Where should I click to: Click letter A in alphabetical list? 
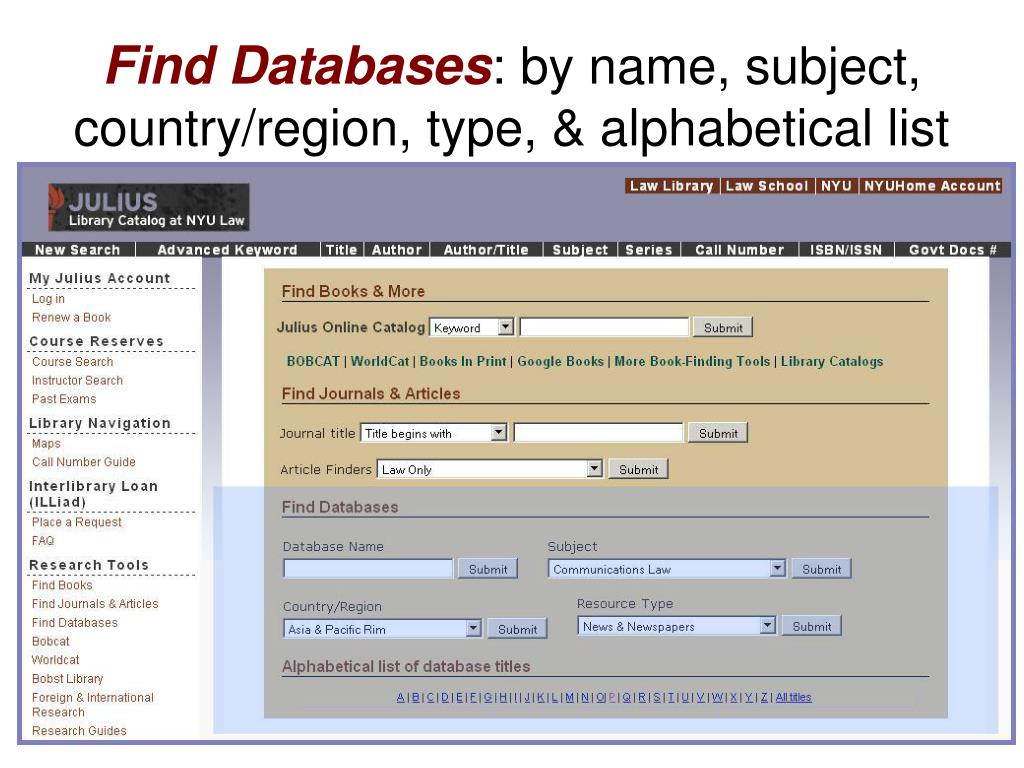click(x=400, y=697)
